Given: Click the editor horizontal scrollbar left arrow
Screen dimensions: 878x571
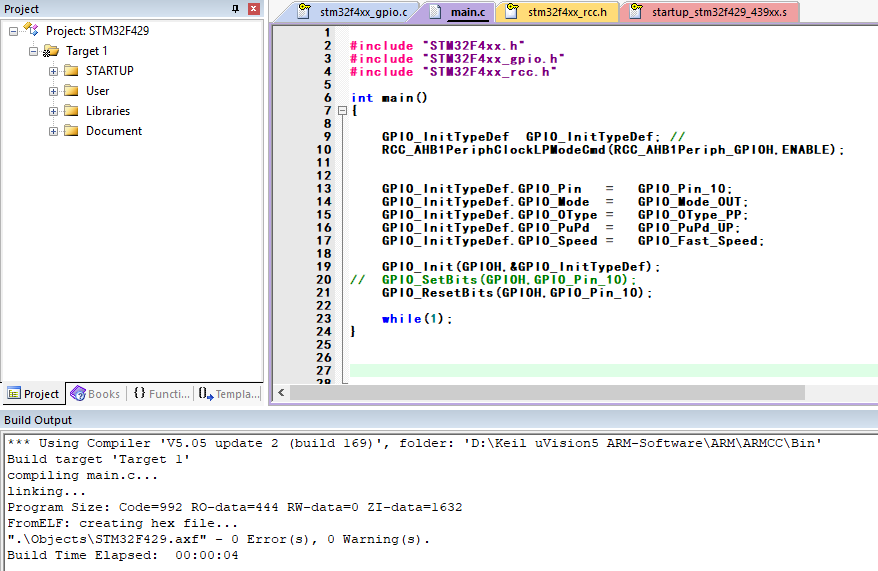Looking at the screenshot, I should (x=279, y=394).
